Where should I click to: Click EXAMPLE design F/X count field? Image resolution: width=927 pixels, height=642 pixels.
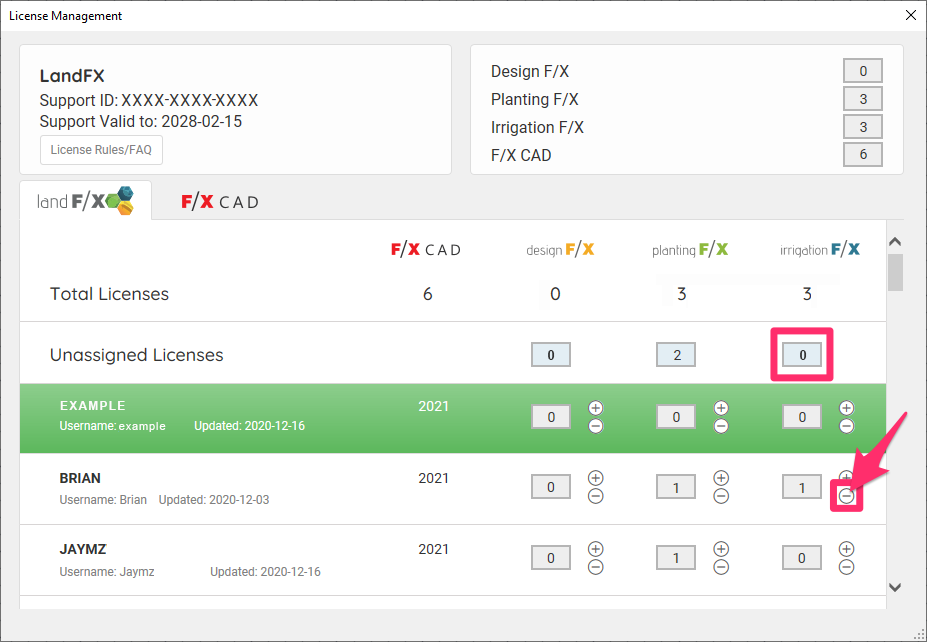(550, 417)
